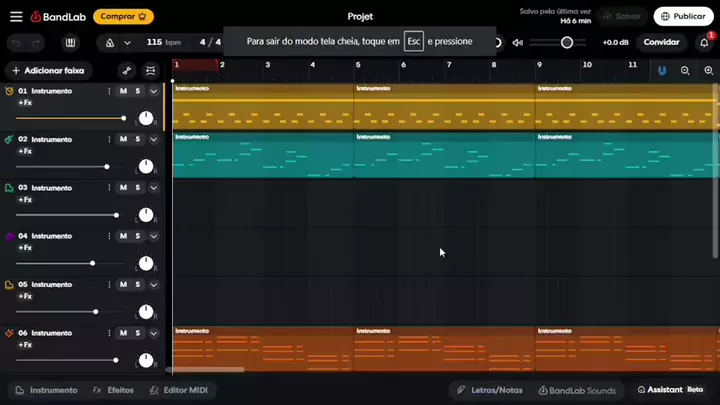Image resolution: width=720 pixels, height=405 pixels.
Task: Select first yellow clip of track 01
Action: 263,107
